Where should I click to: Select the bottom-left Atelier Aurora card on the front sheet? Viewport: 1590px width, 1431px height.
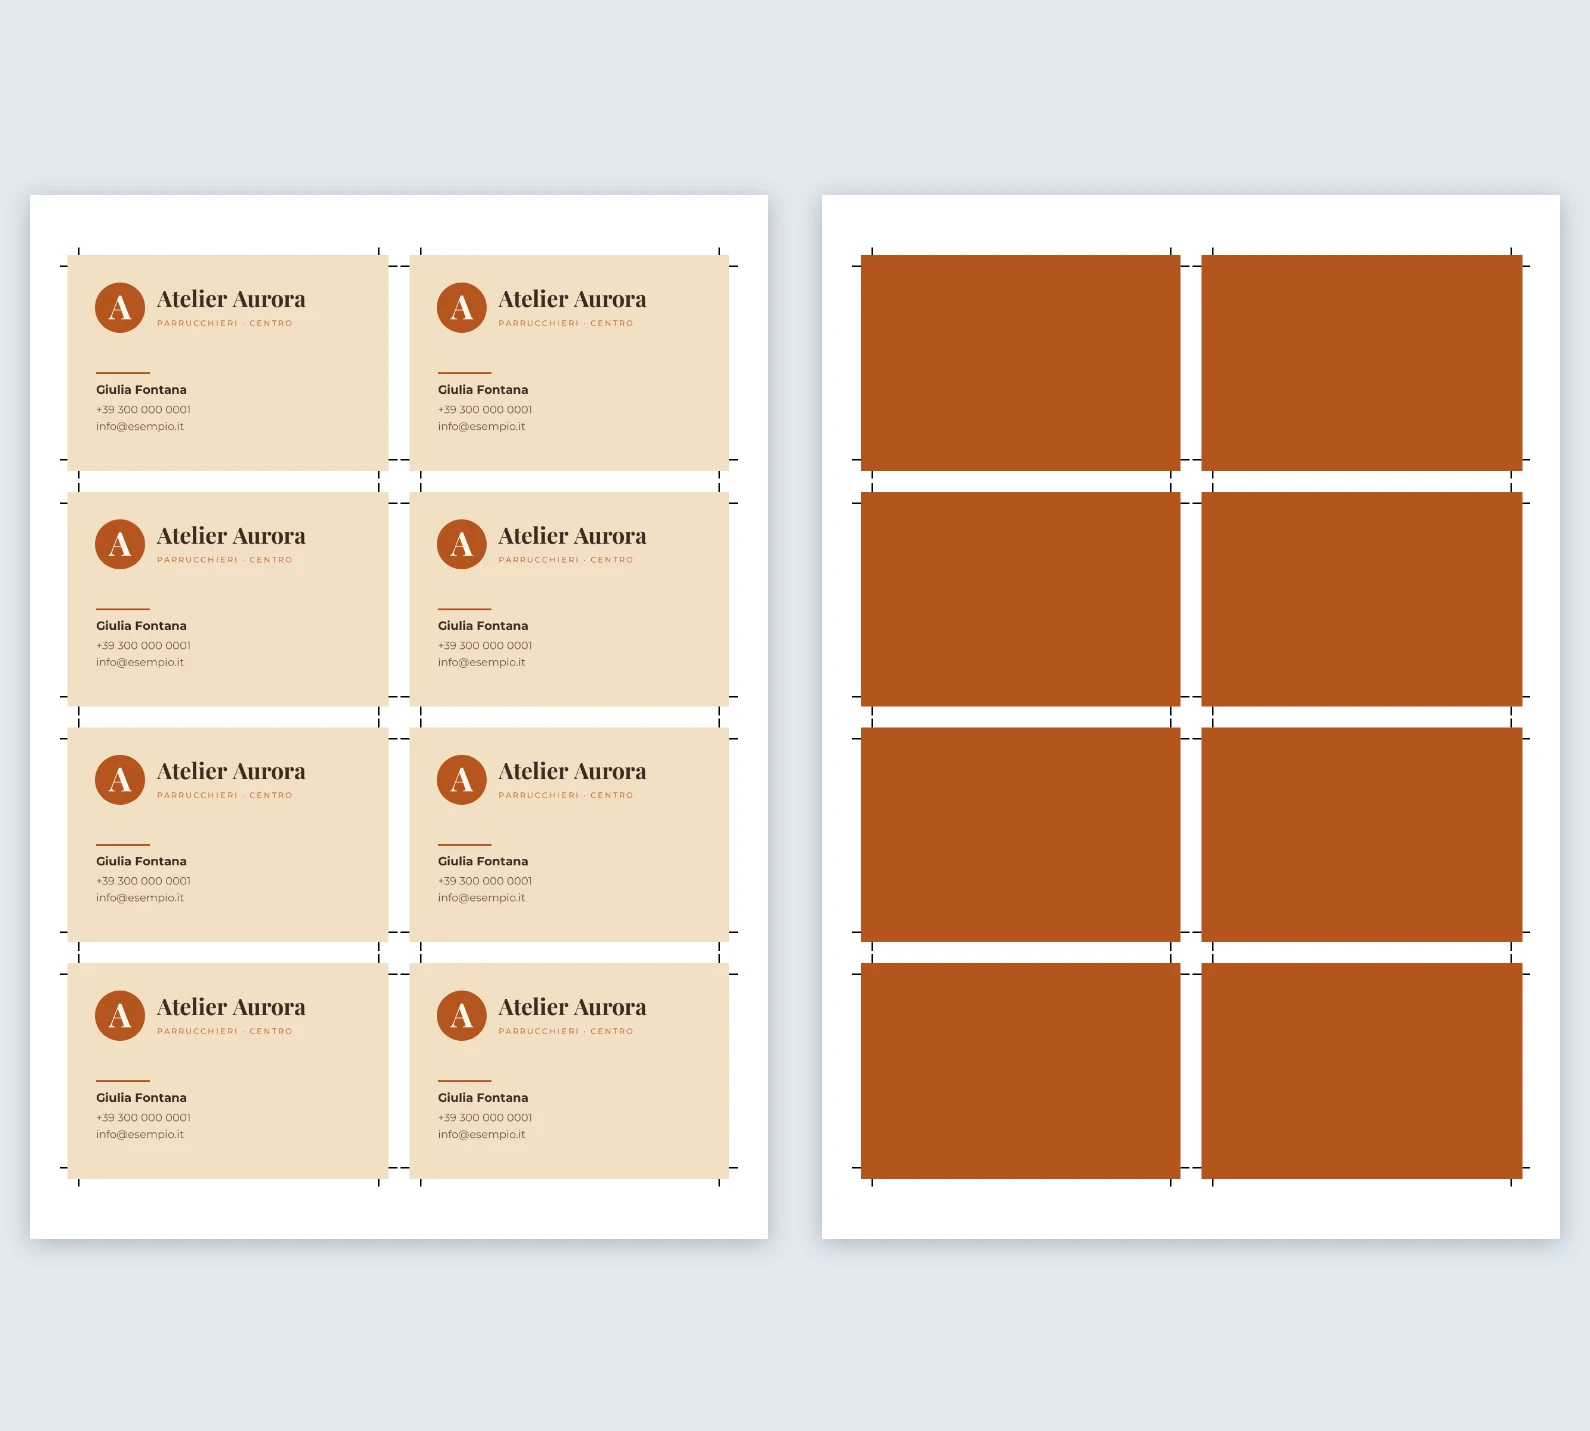(x=228, y=1071)
